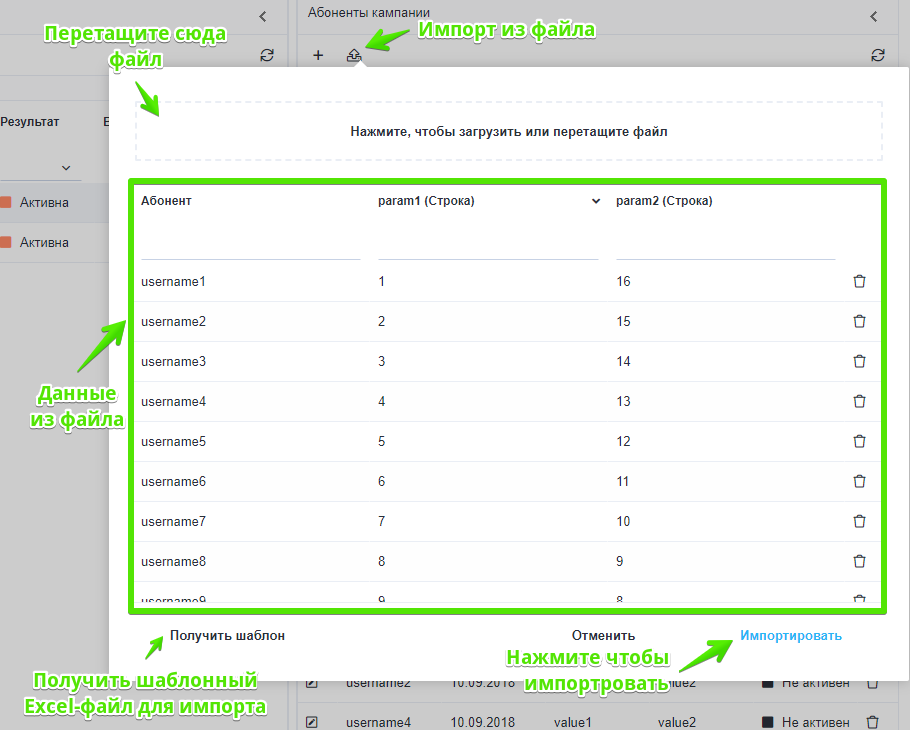Refresh the left panel list
The width and height of the screenshot is (910, 730).
[266, 56]
